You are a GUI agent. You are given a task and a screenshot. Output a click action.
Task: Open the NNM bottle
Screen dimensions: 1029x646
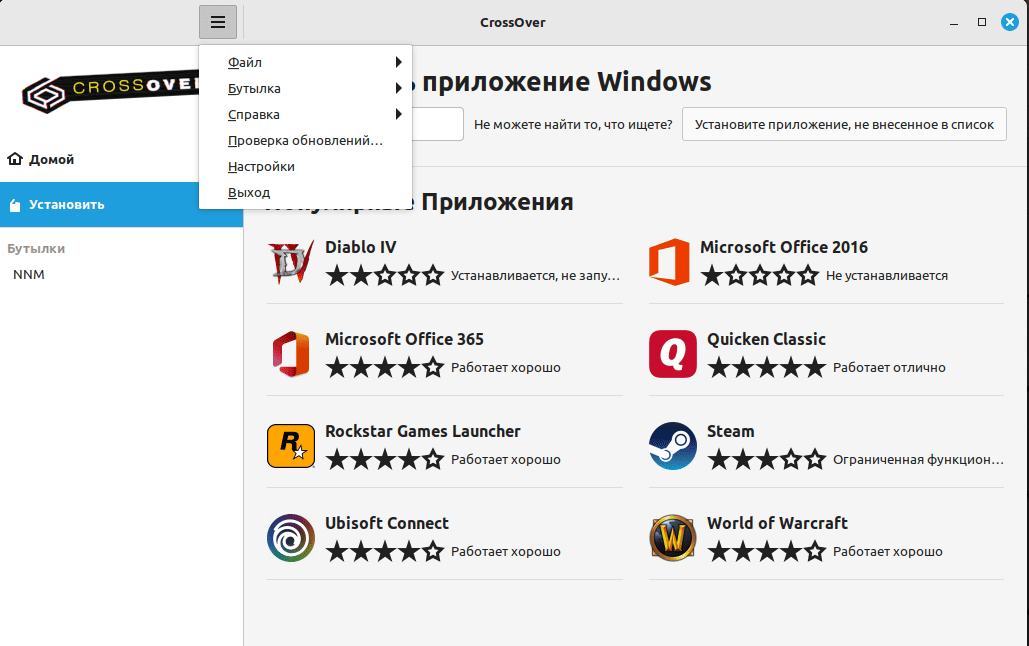pos(29,275)
